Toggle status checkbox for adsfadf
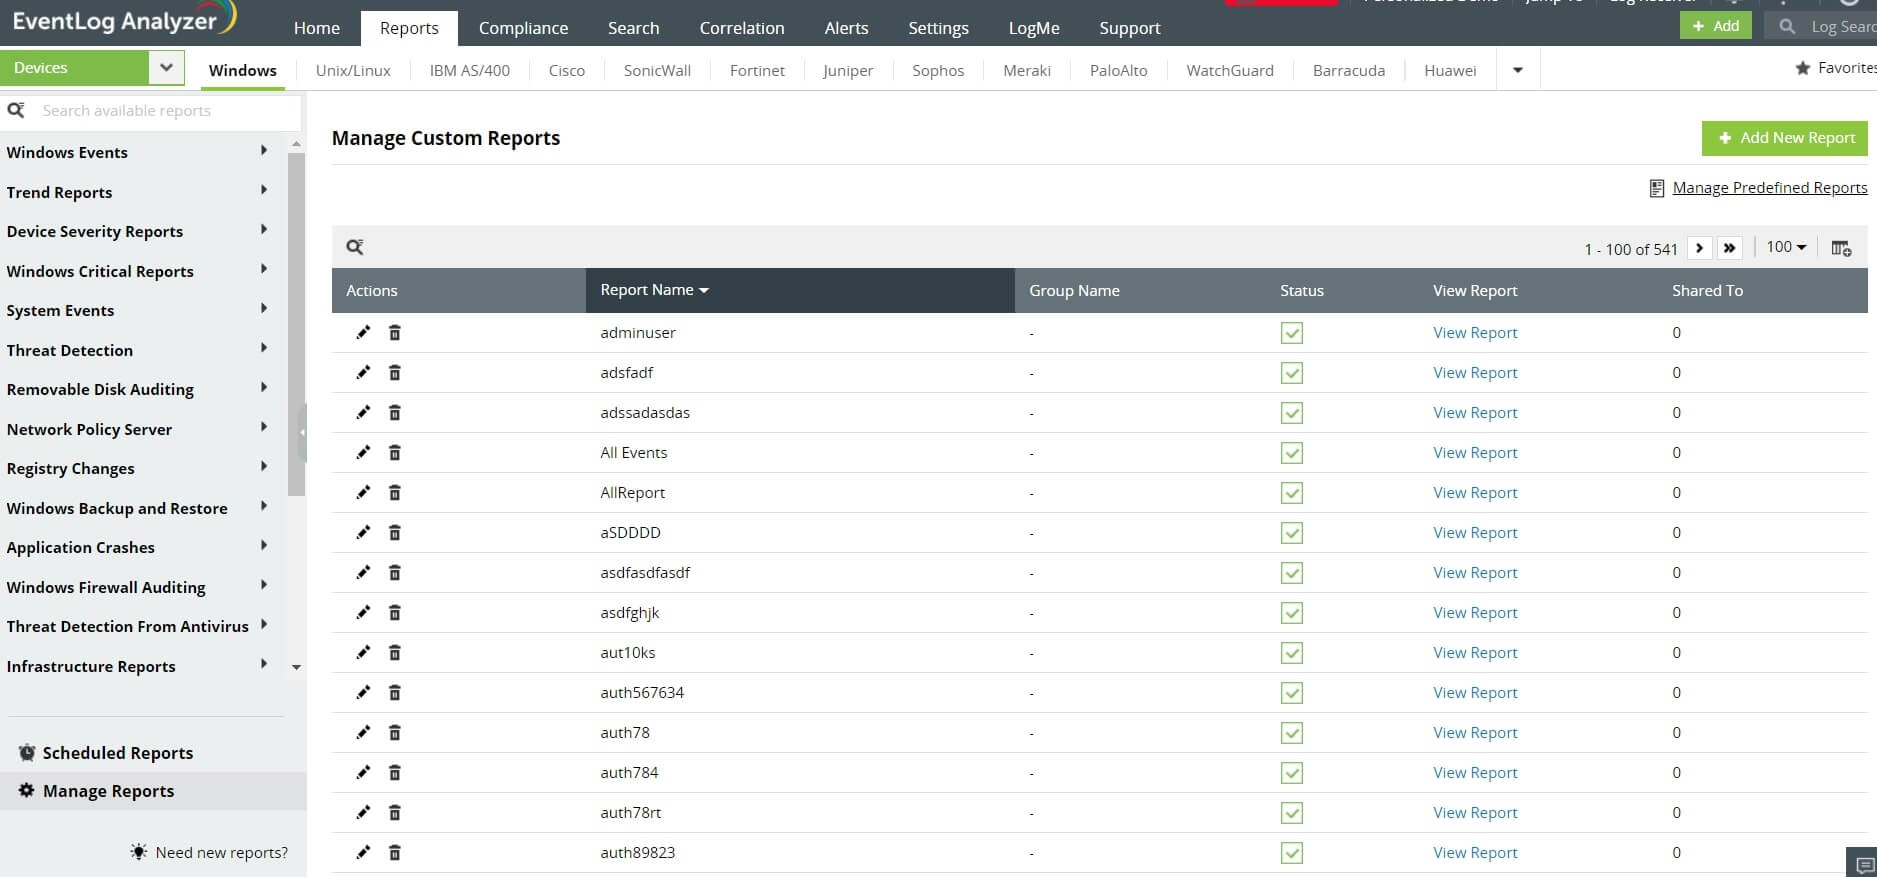The width and height of the screenshot is (1877, 877). tap(1292, 373)
